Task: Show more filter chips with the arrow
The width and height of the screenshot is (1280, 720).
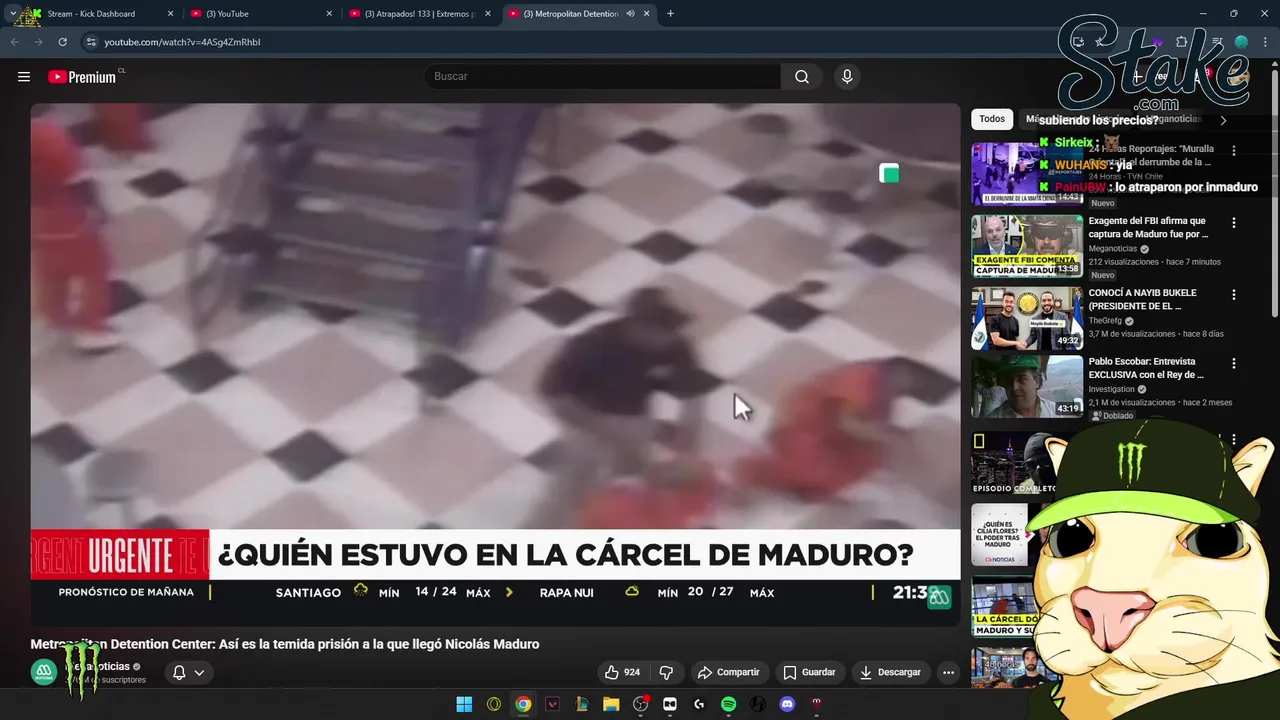Action: [x=1222, y=120]
